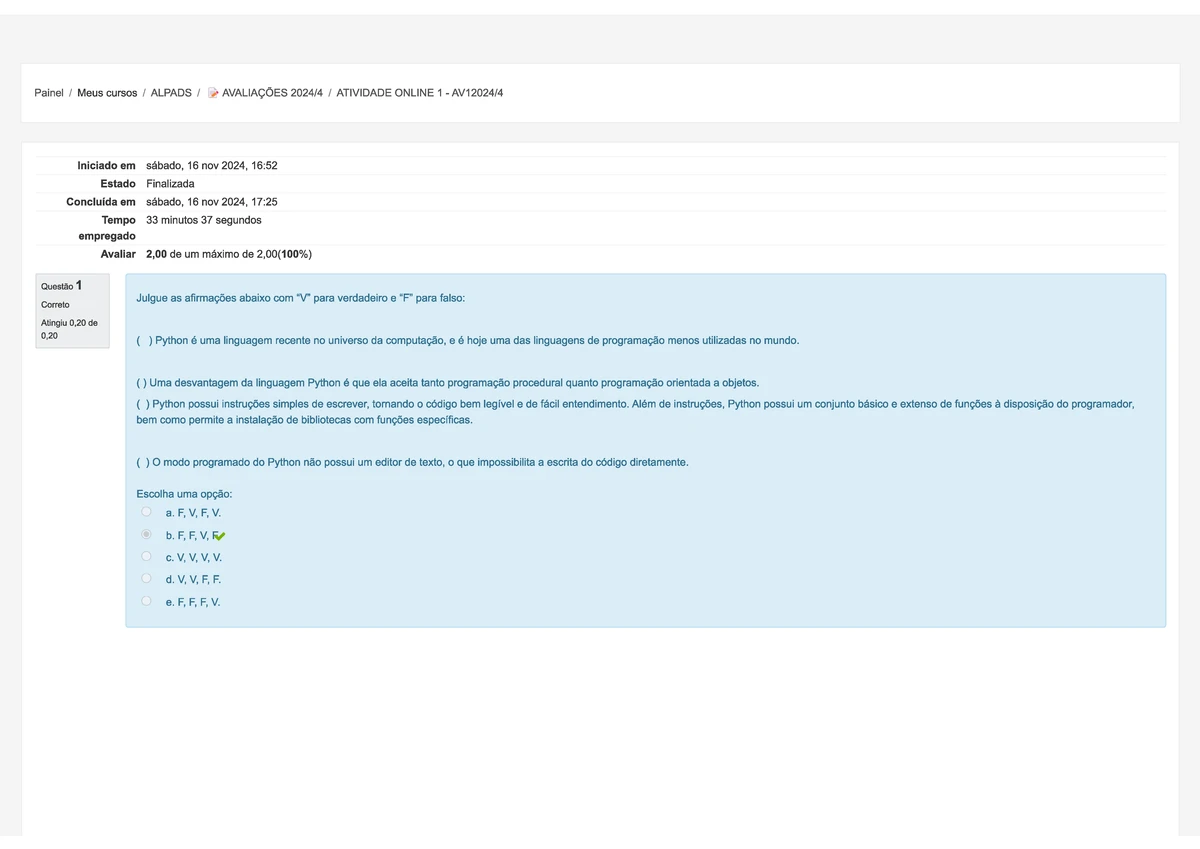Click ATIVIDADE ONLINE 1 - AV12024/4 breadcrumb

(420, 93)
